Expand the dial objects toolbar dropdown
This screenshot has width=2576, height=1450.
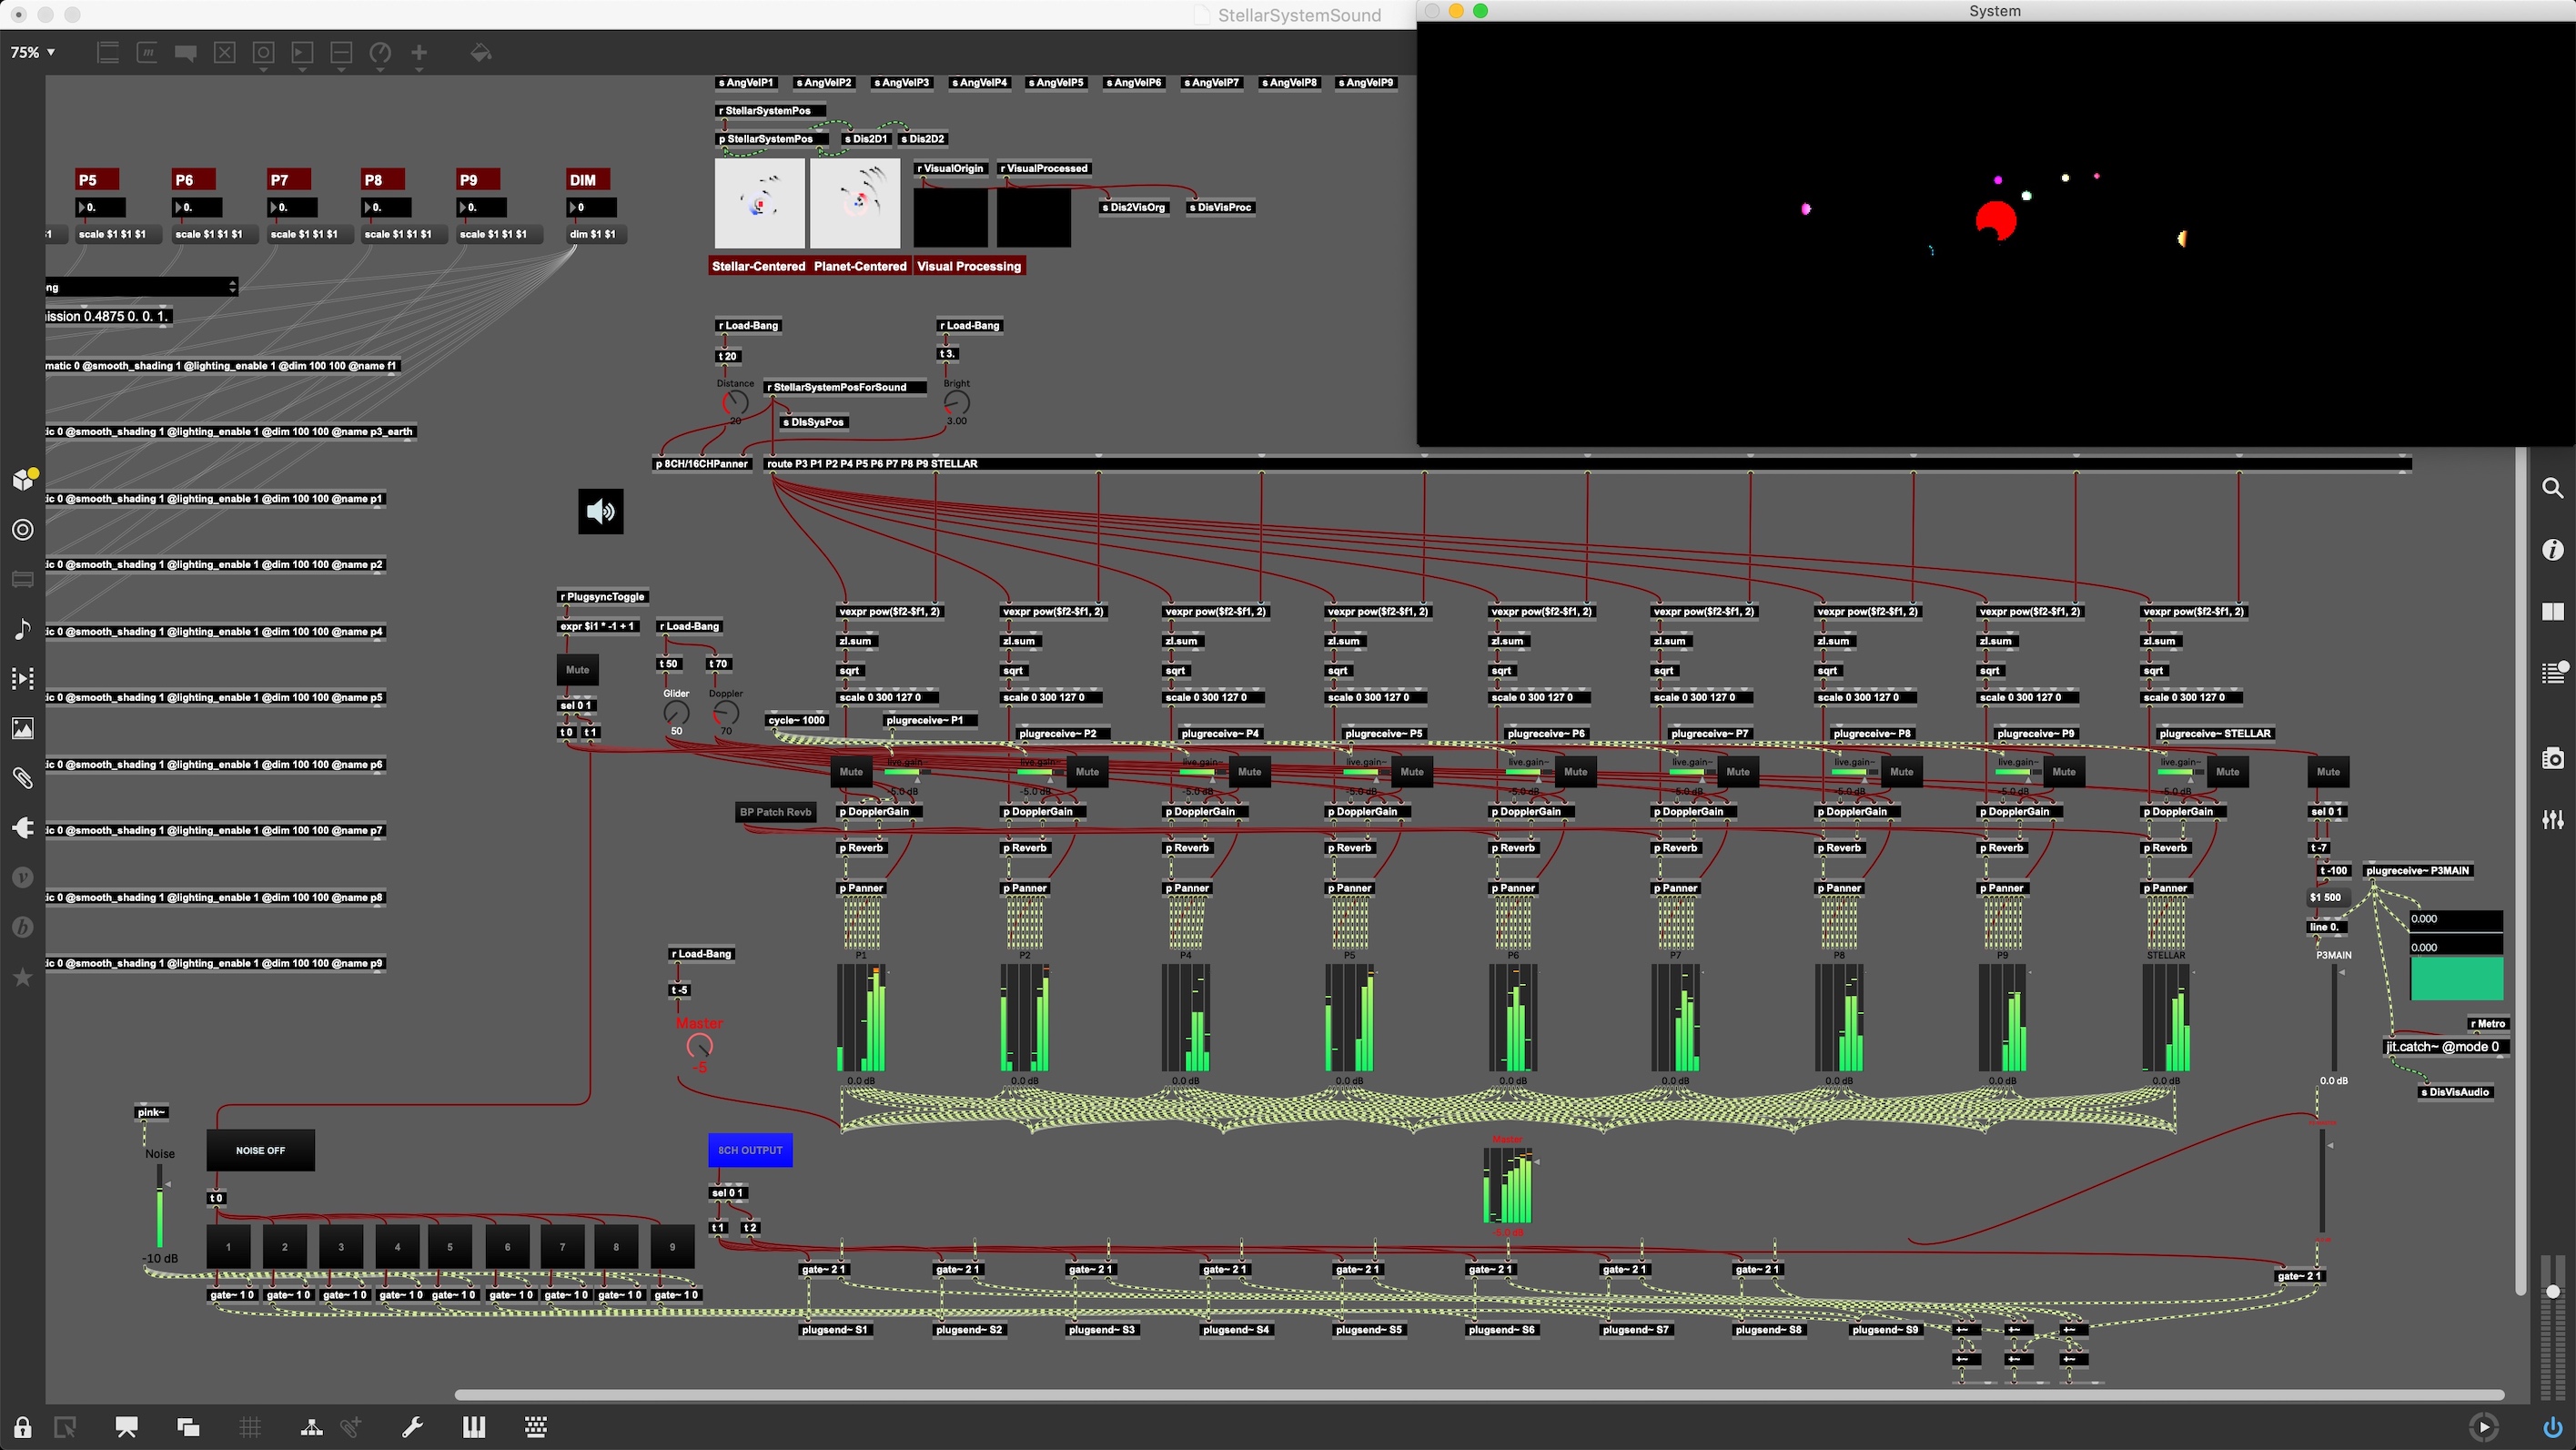tap(380, 53)
